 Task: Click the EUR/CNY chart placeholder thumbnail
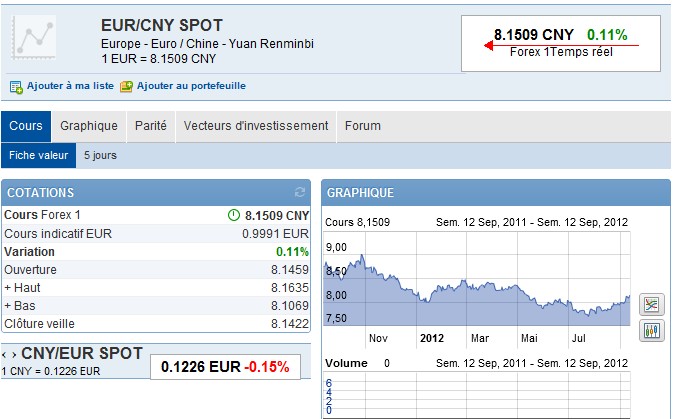coord(34,37)
